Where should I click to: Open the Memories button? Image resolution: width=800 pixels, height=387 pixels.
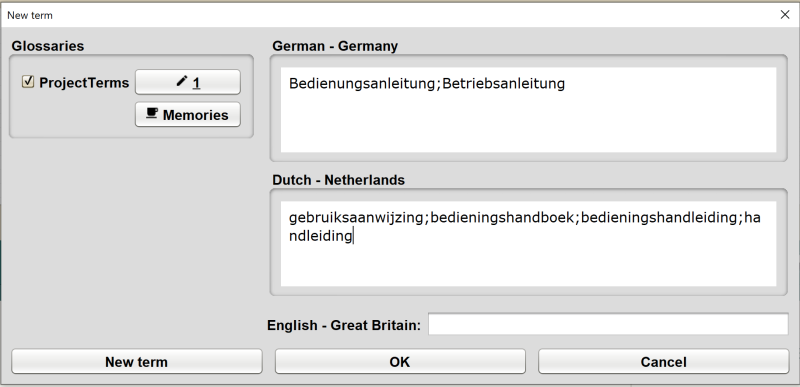point(188,115)
